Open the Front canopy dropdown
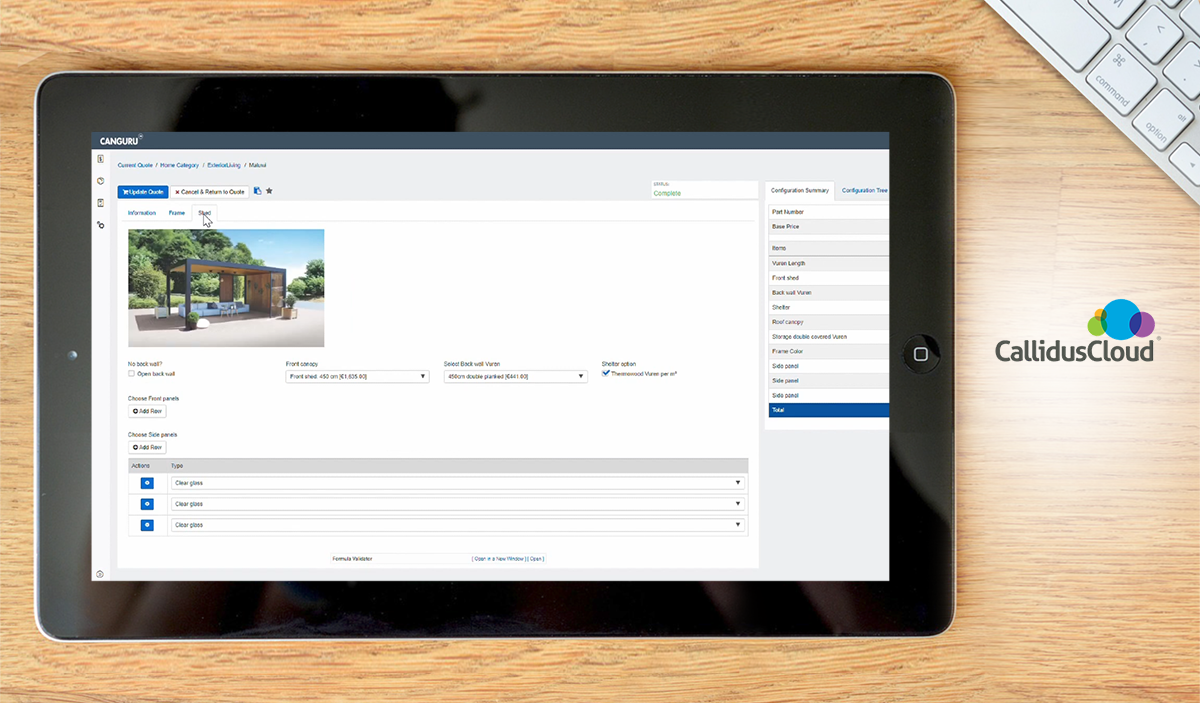The image size is (1200, 703). pos(357,377)
